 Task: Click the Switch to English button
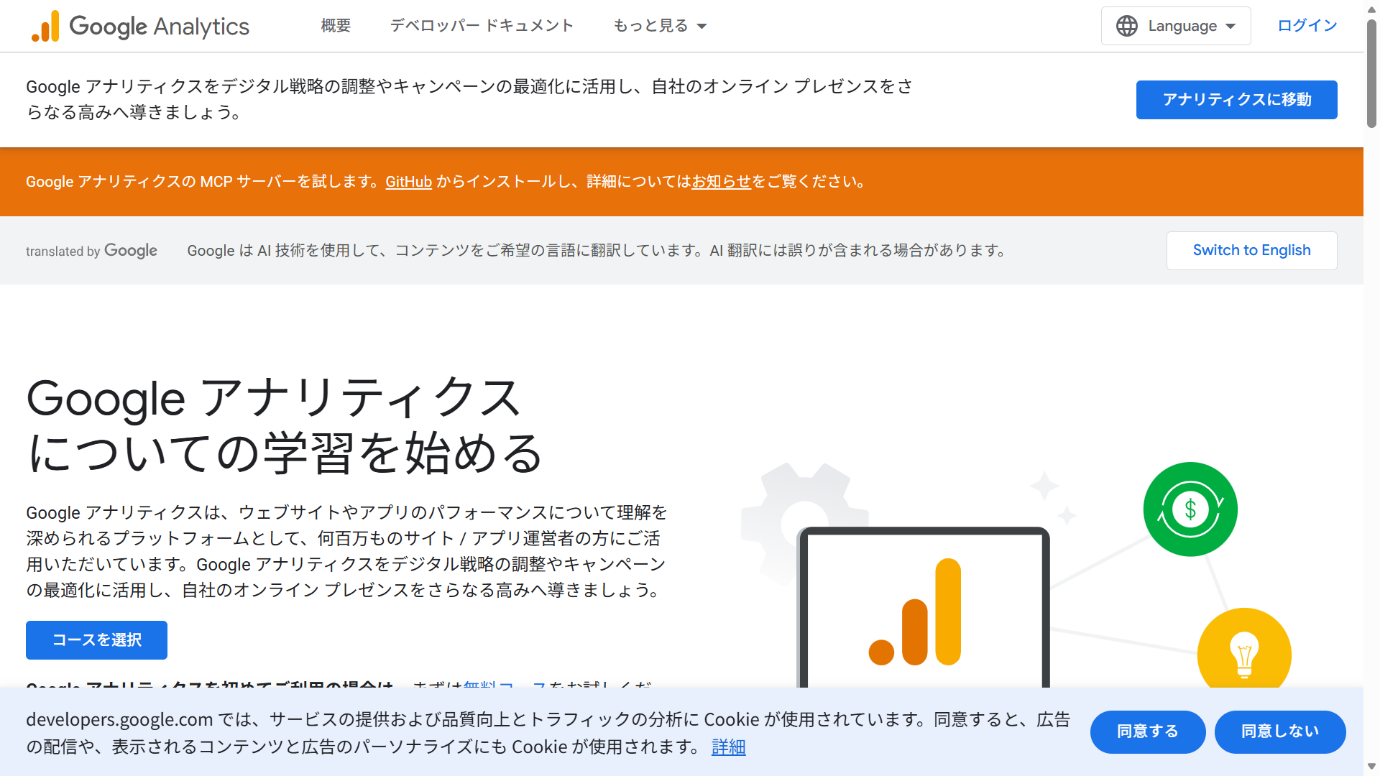1251,250
